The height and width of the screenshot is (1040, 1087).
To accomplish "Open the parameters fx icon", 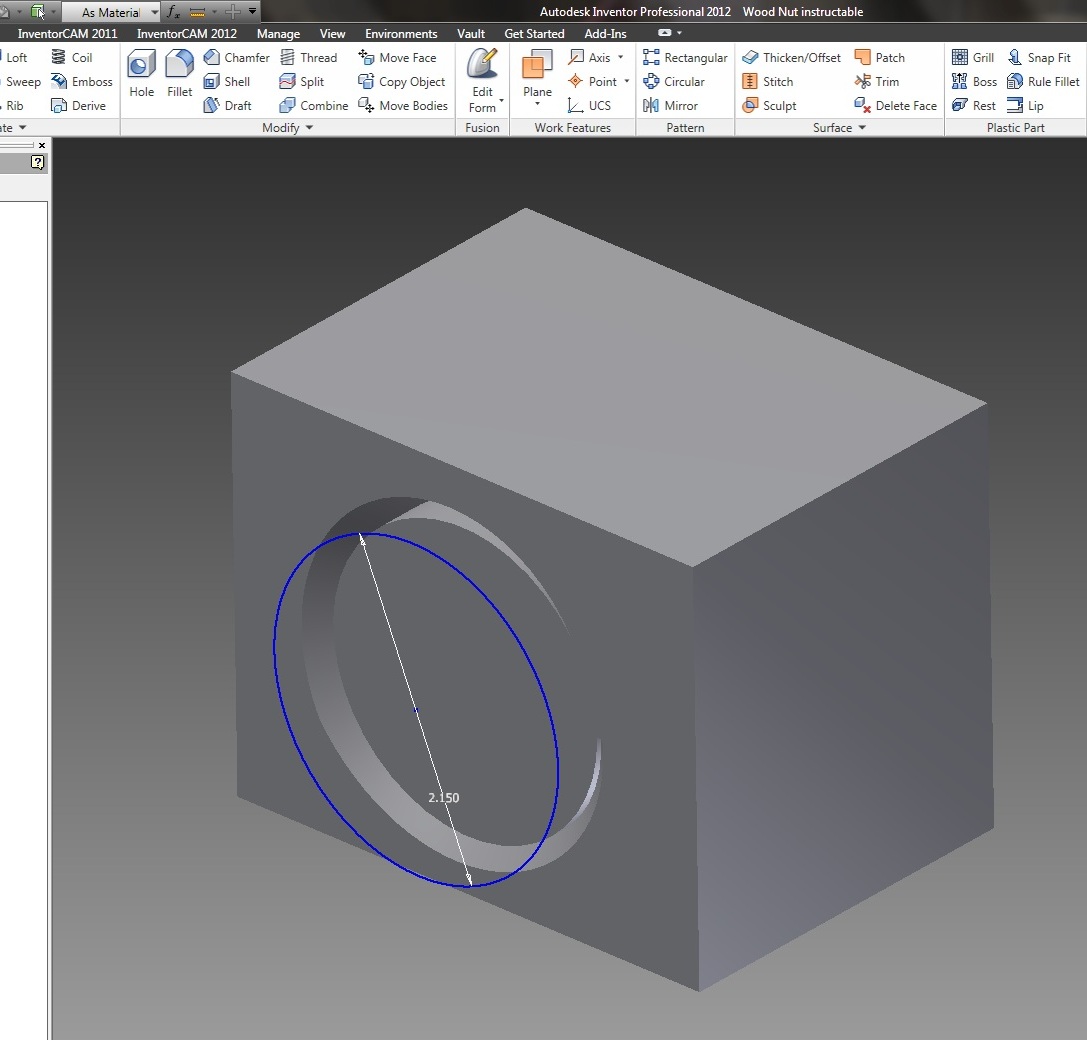I will [x=173, y=11].
